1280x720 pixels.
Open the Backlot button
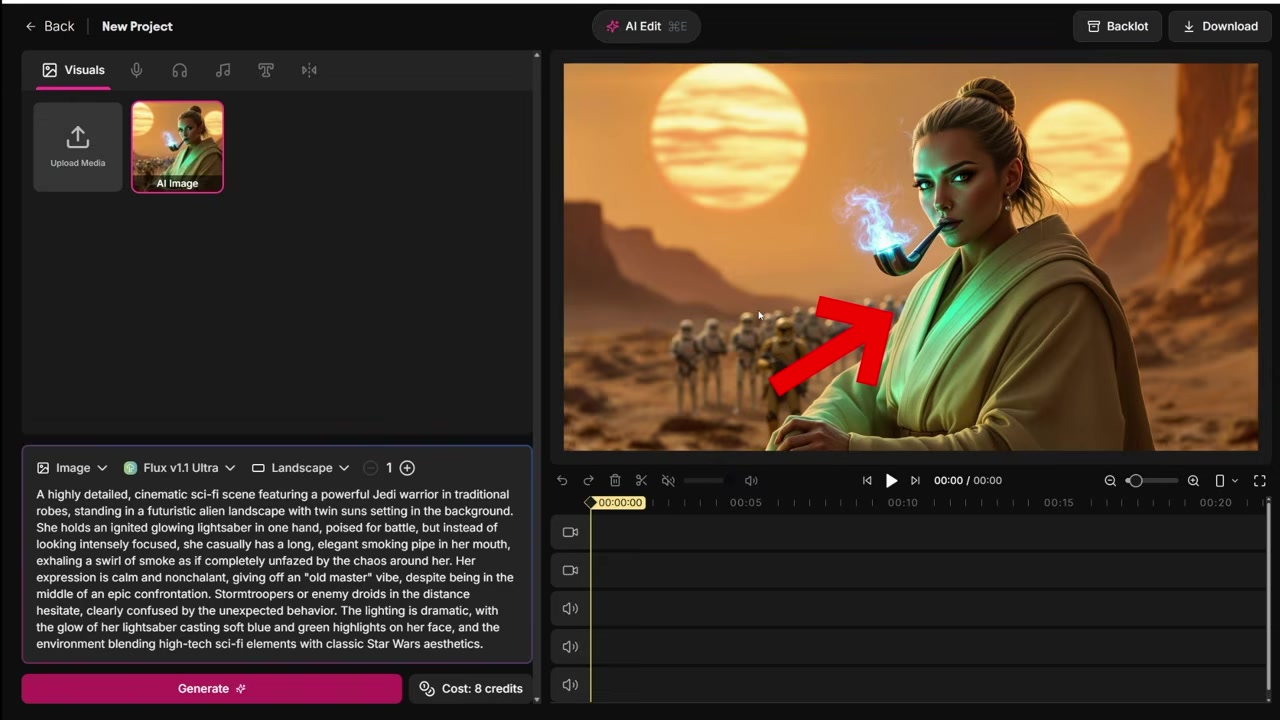point(1118,26)
